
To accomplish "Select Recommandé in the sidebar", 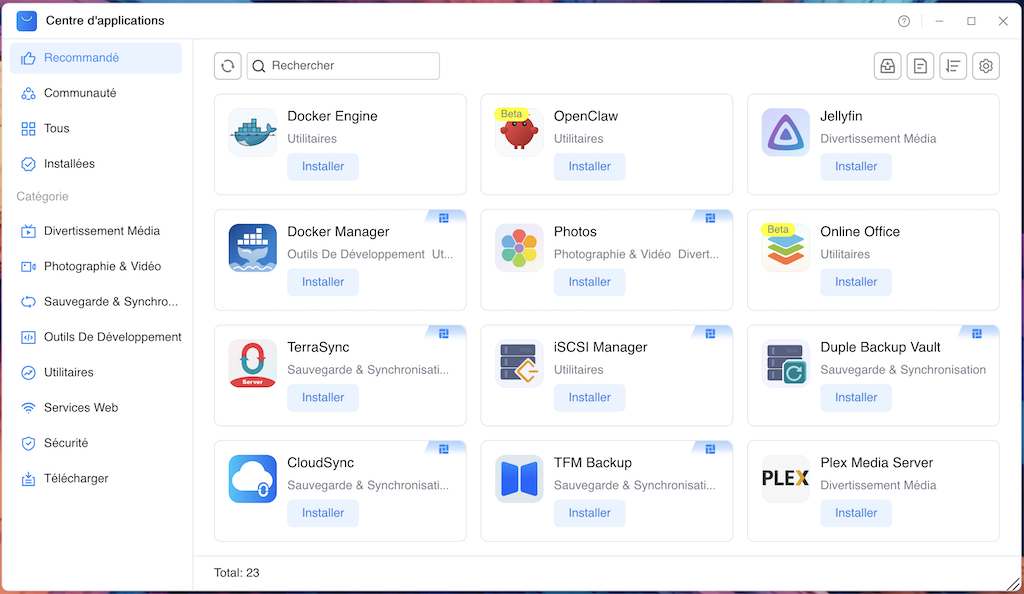I will click(96, 58).
